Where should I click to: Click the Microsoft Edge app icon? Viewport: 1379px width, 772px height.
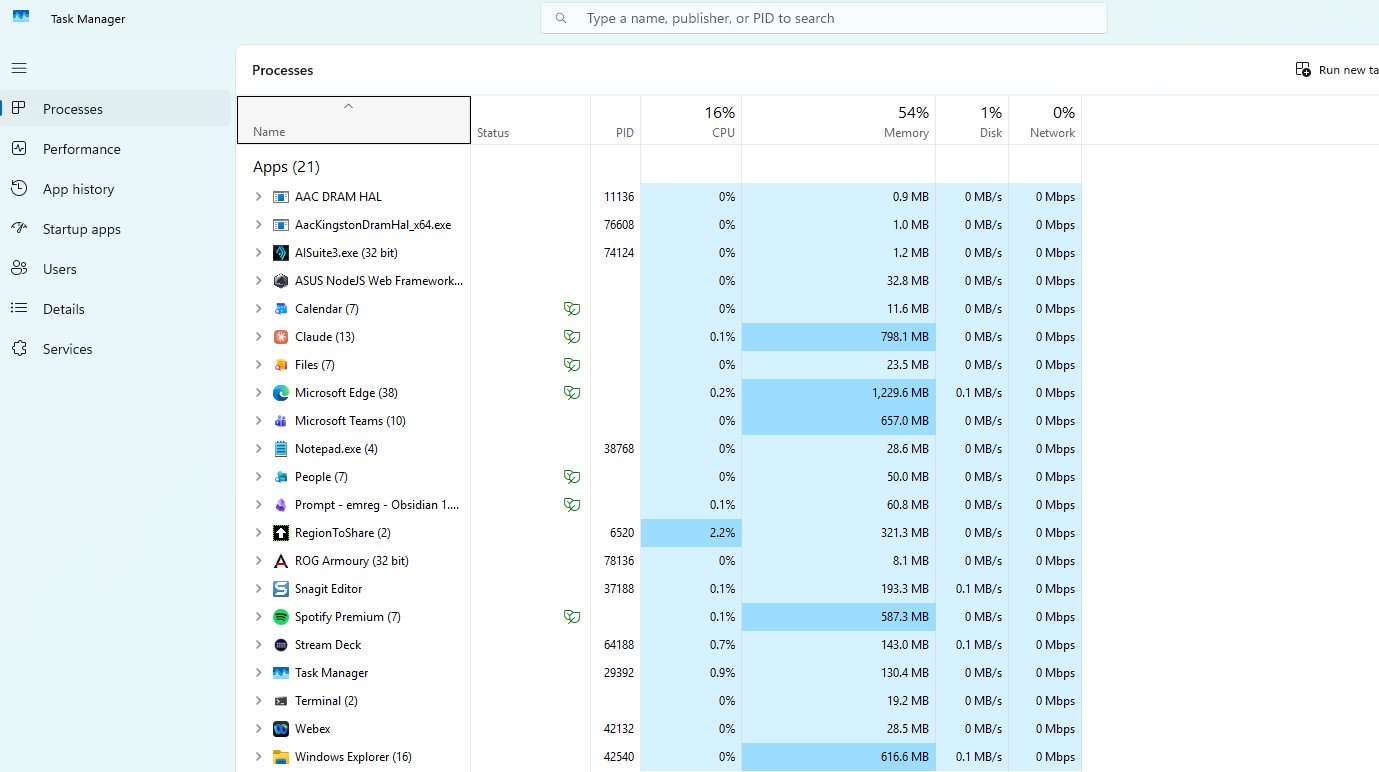281,393
